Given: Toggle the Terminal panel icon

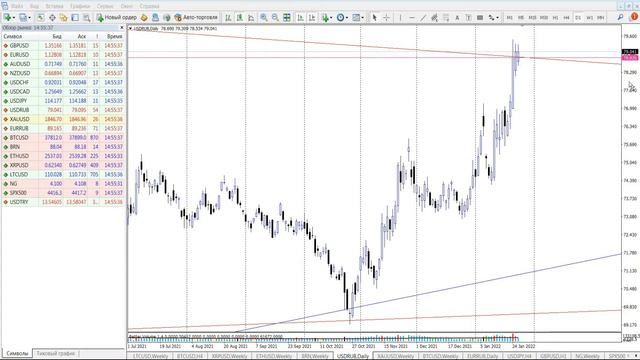Looking at the screenshot, I should [75, 18].
